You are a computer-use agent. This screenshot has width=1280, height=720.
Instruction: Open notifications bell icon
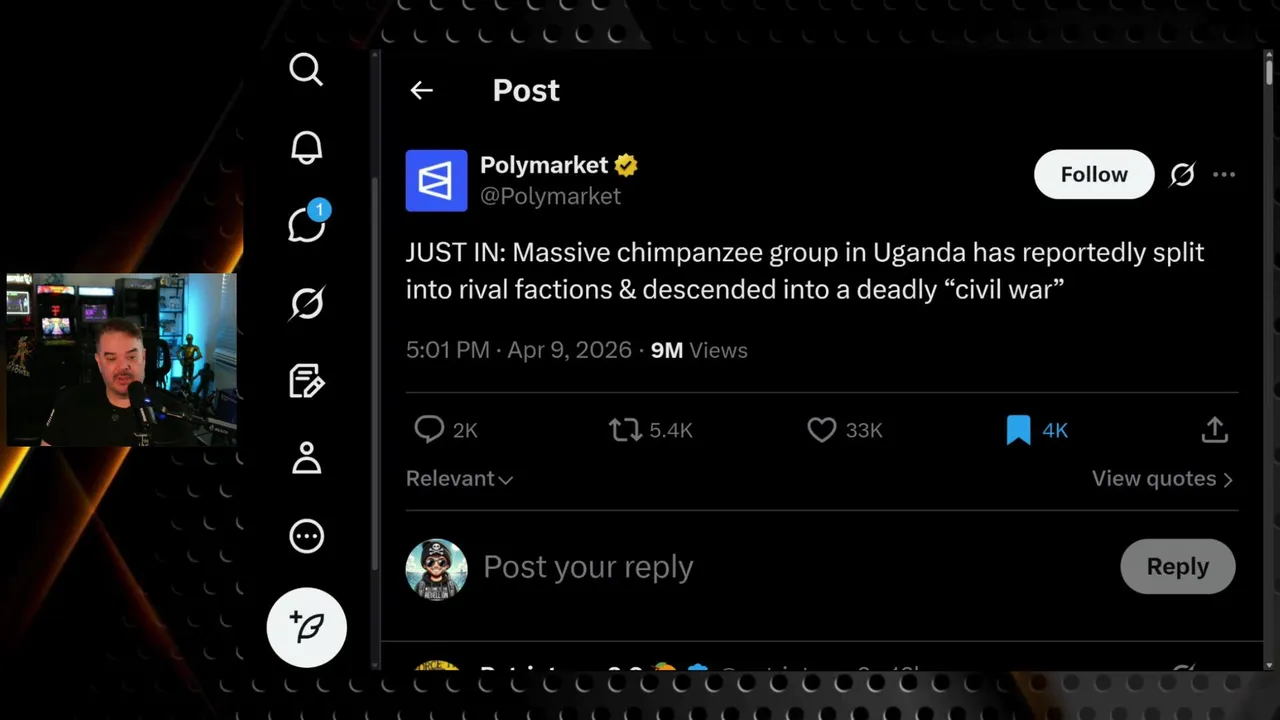[306, 148]
